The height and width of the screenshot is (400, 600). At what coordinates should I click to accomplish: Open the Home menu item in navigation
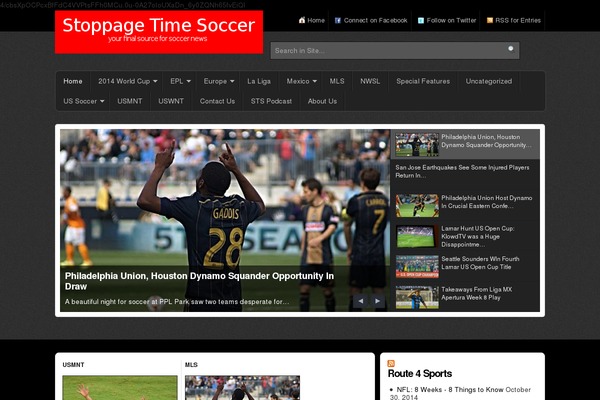pyautogui.click(x=73, y=81)
